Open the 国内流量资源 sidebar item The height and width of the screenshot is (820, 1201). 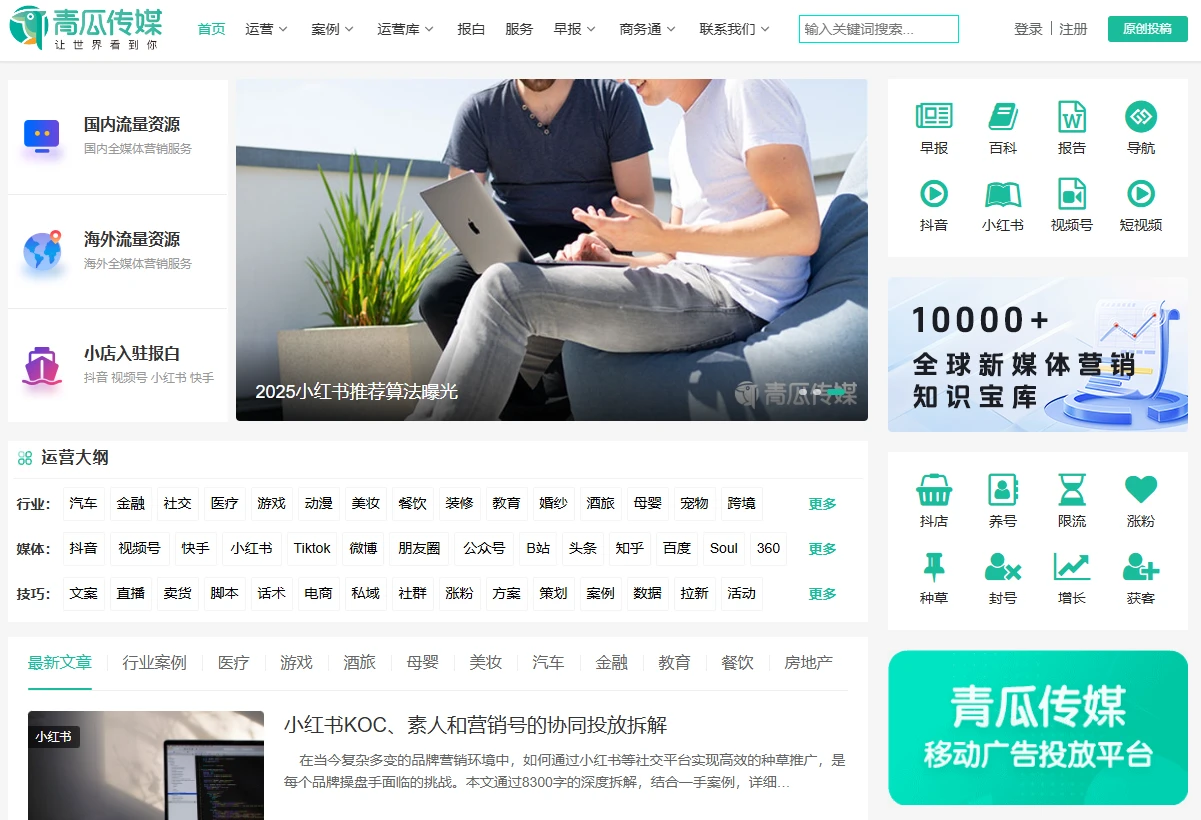point(118,136)
